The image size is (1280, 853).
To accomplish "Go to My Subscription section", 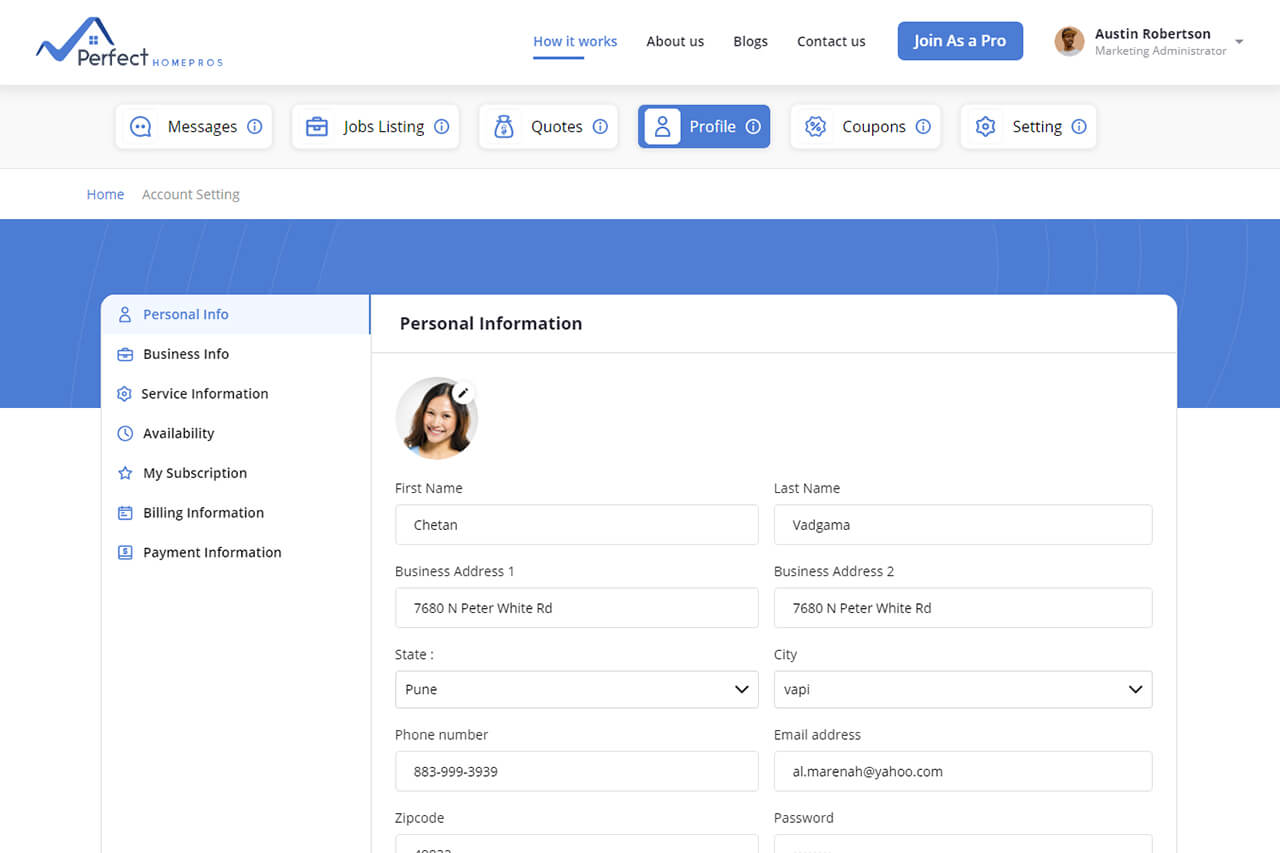I will (x=194, y=473).
